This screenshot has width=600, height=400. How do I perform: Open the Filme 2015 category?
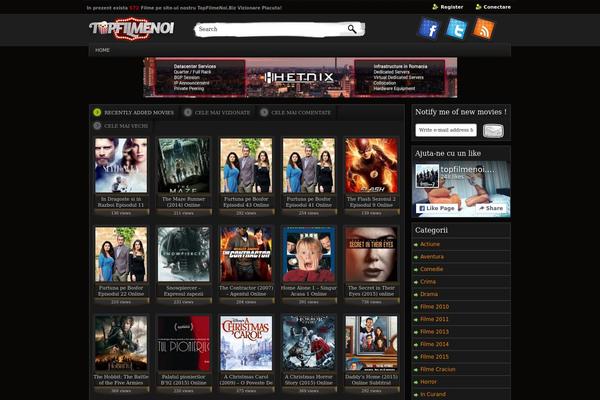tap(434, 357)
